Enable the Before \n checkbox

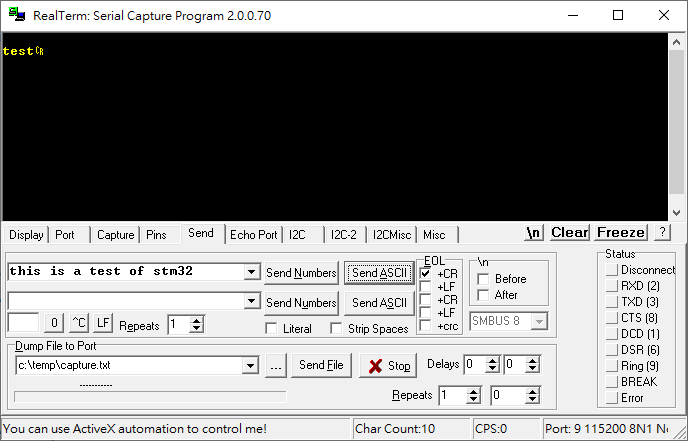pos(483,279)
